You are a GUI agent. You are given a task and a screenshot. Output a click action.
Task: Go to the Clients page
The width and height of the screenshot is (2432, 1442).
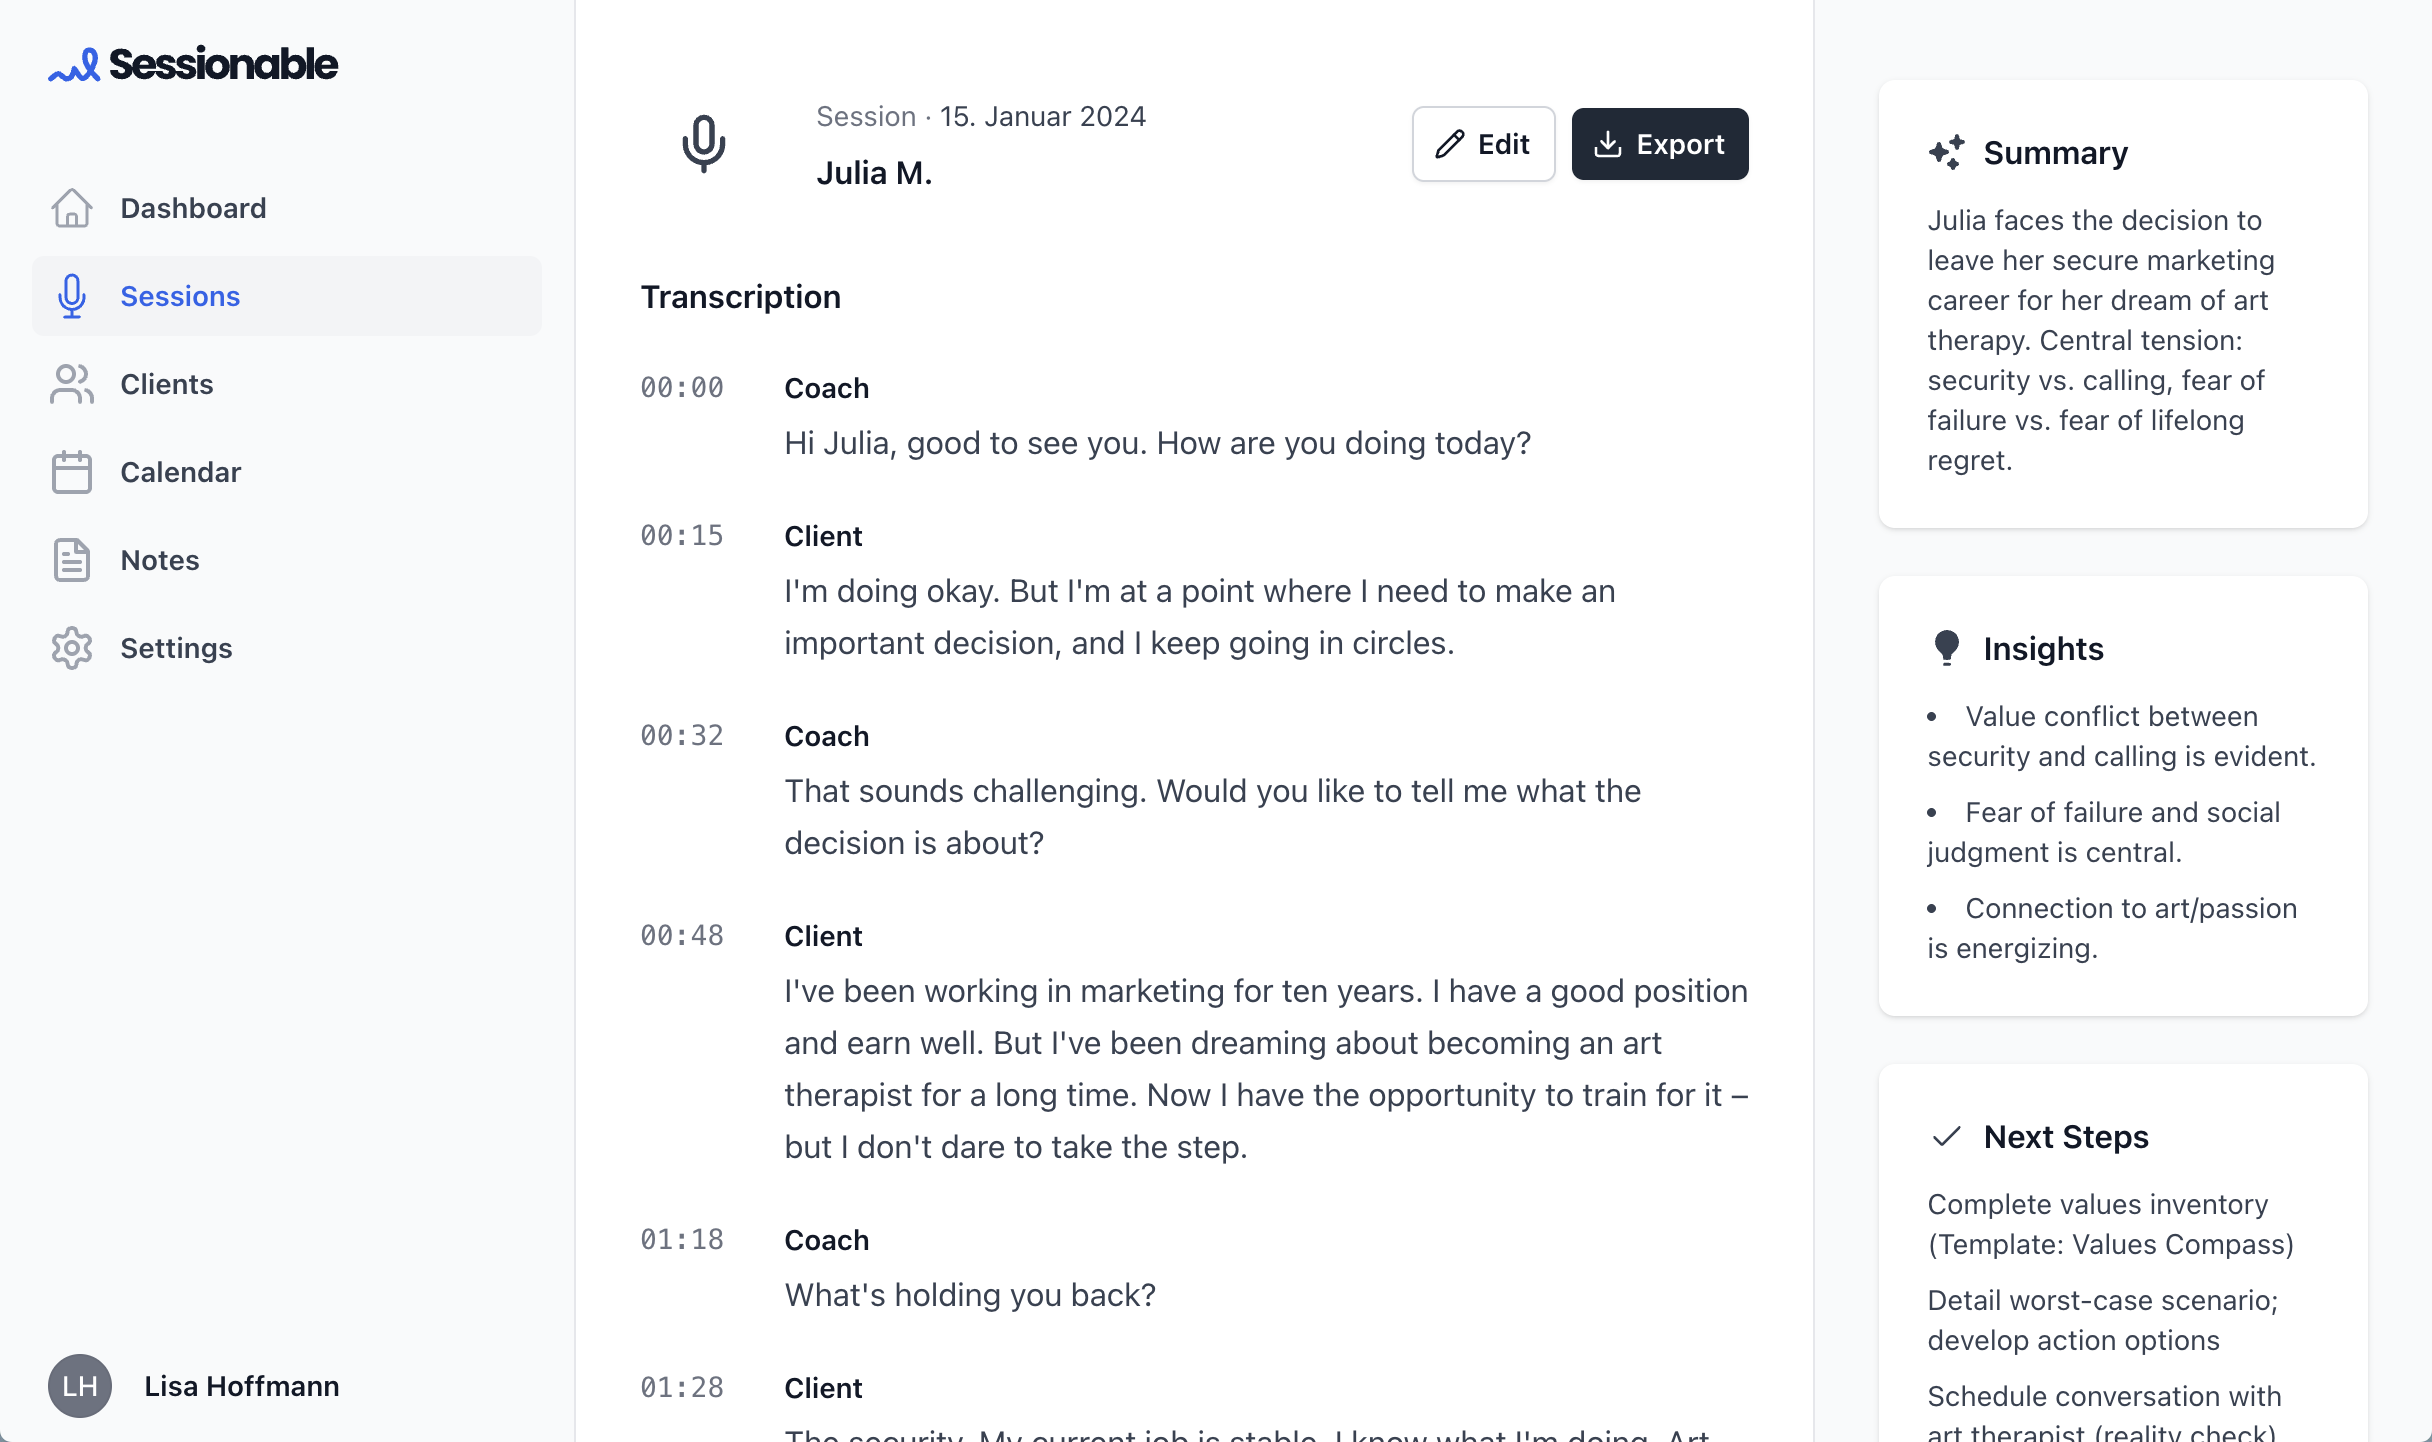167,384
